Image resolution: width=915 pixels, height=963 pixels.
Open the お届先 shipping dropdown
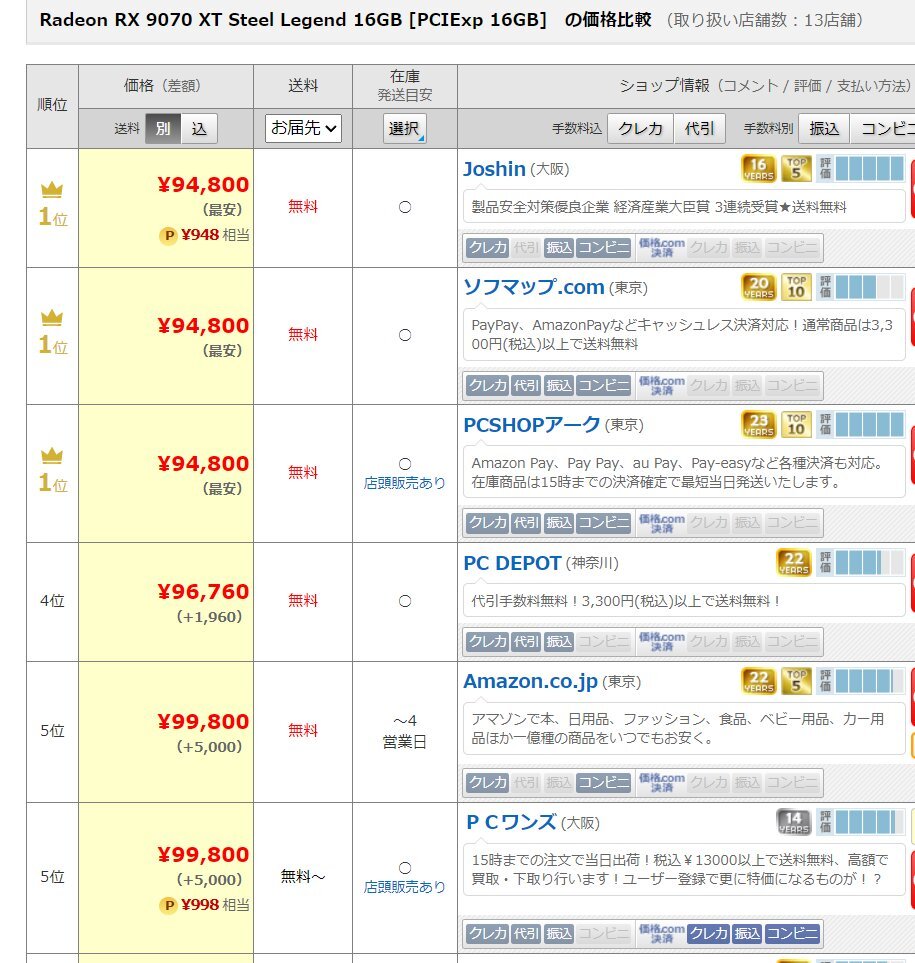click(x=303, y=128)
